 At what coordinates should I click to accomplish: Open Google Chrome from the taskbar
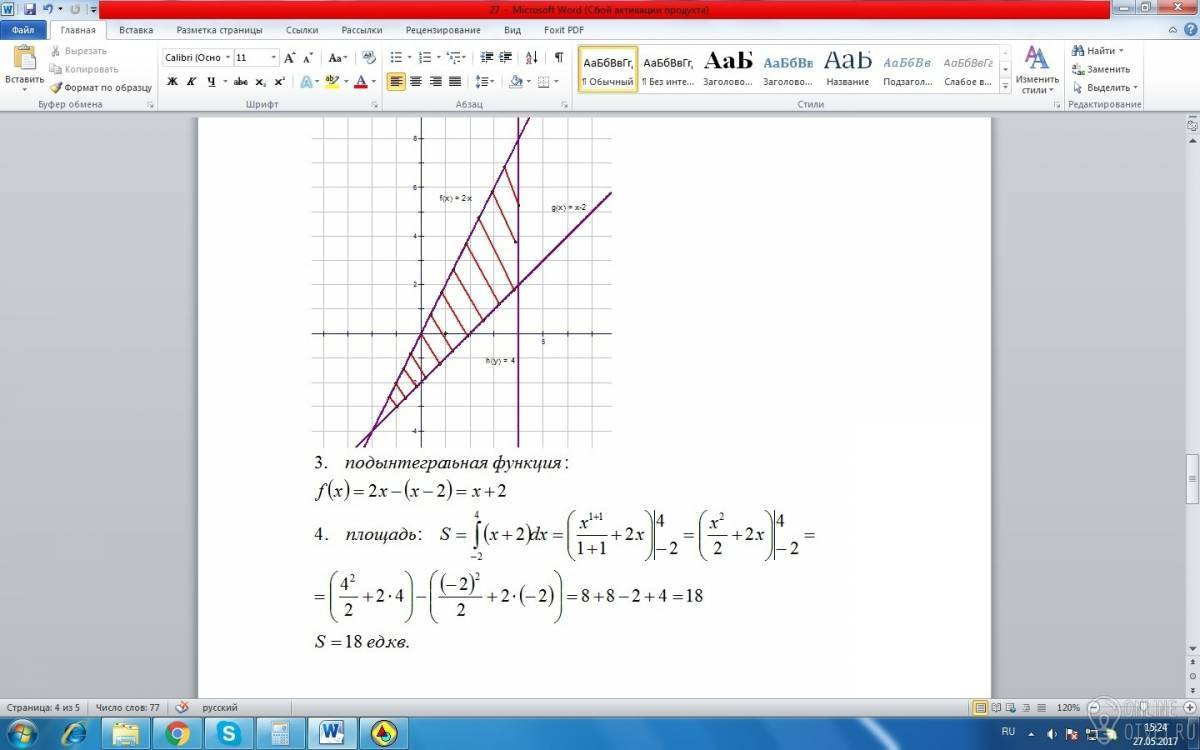pos(178,734)
